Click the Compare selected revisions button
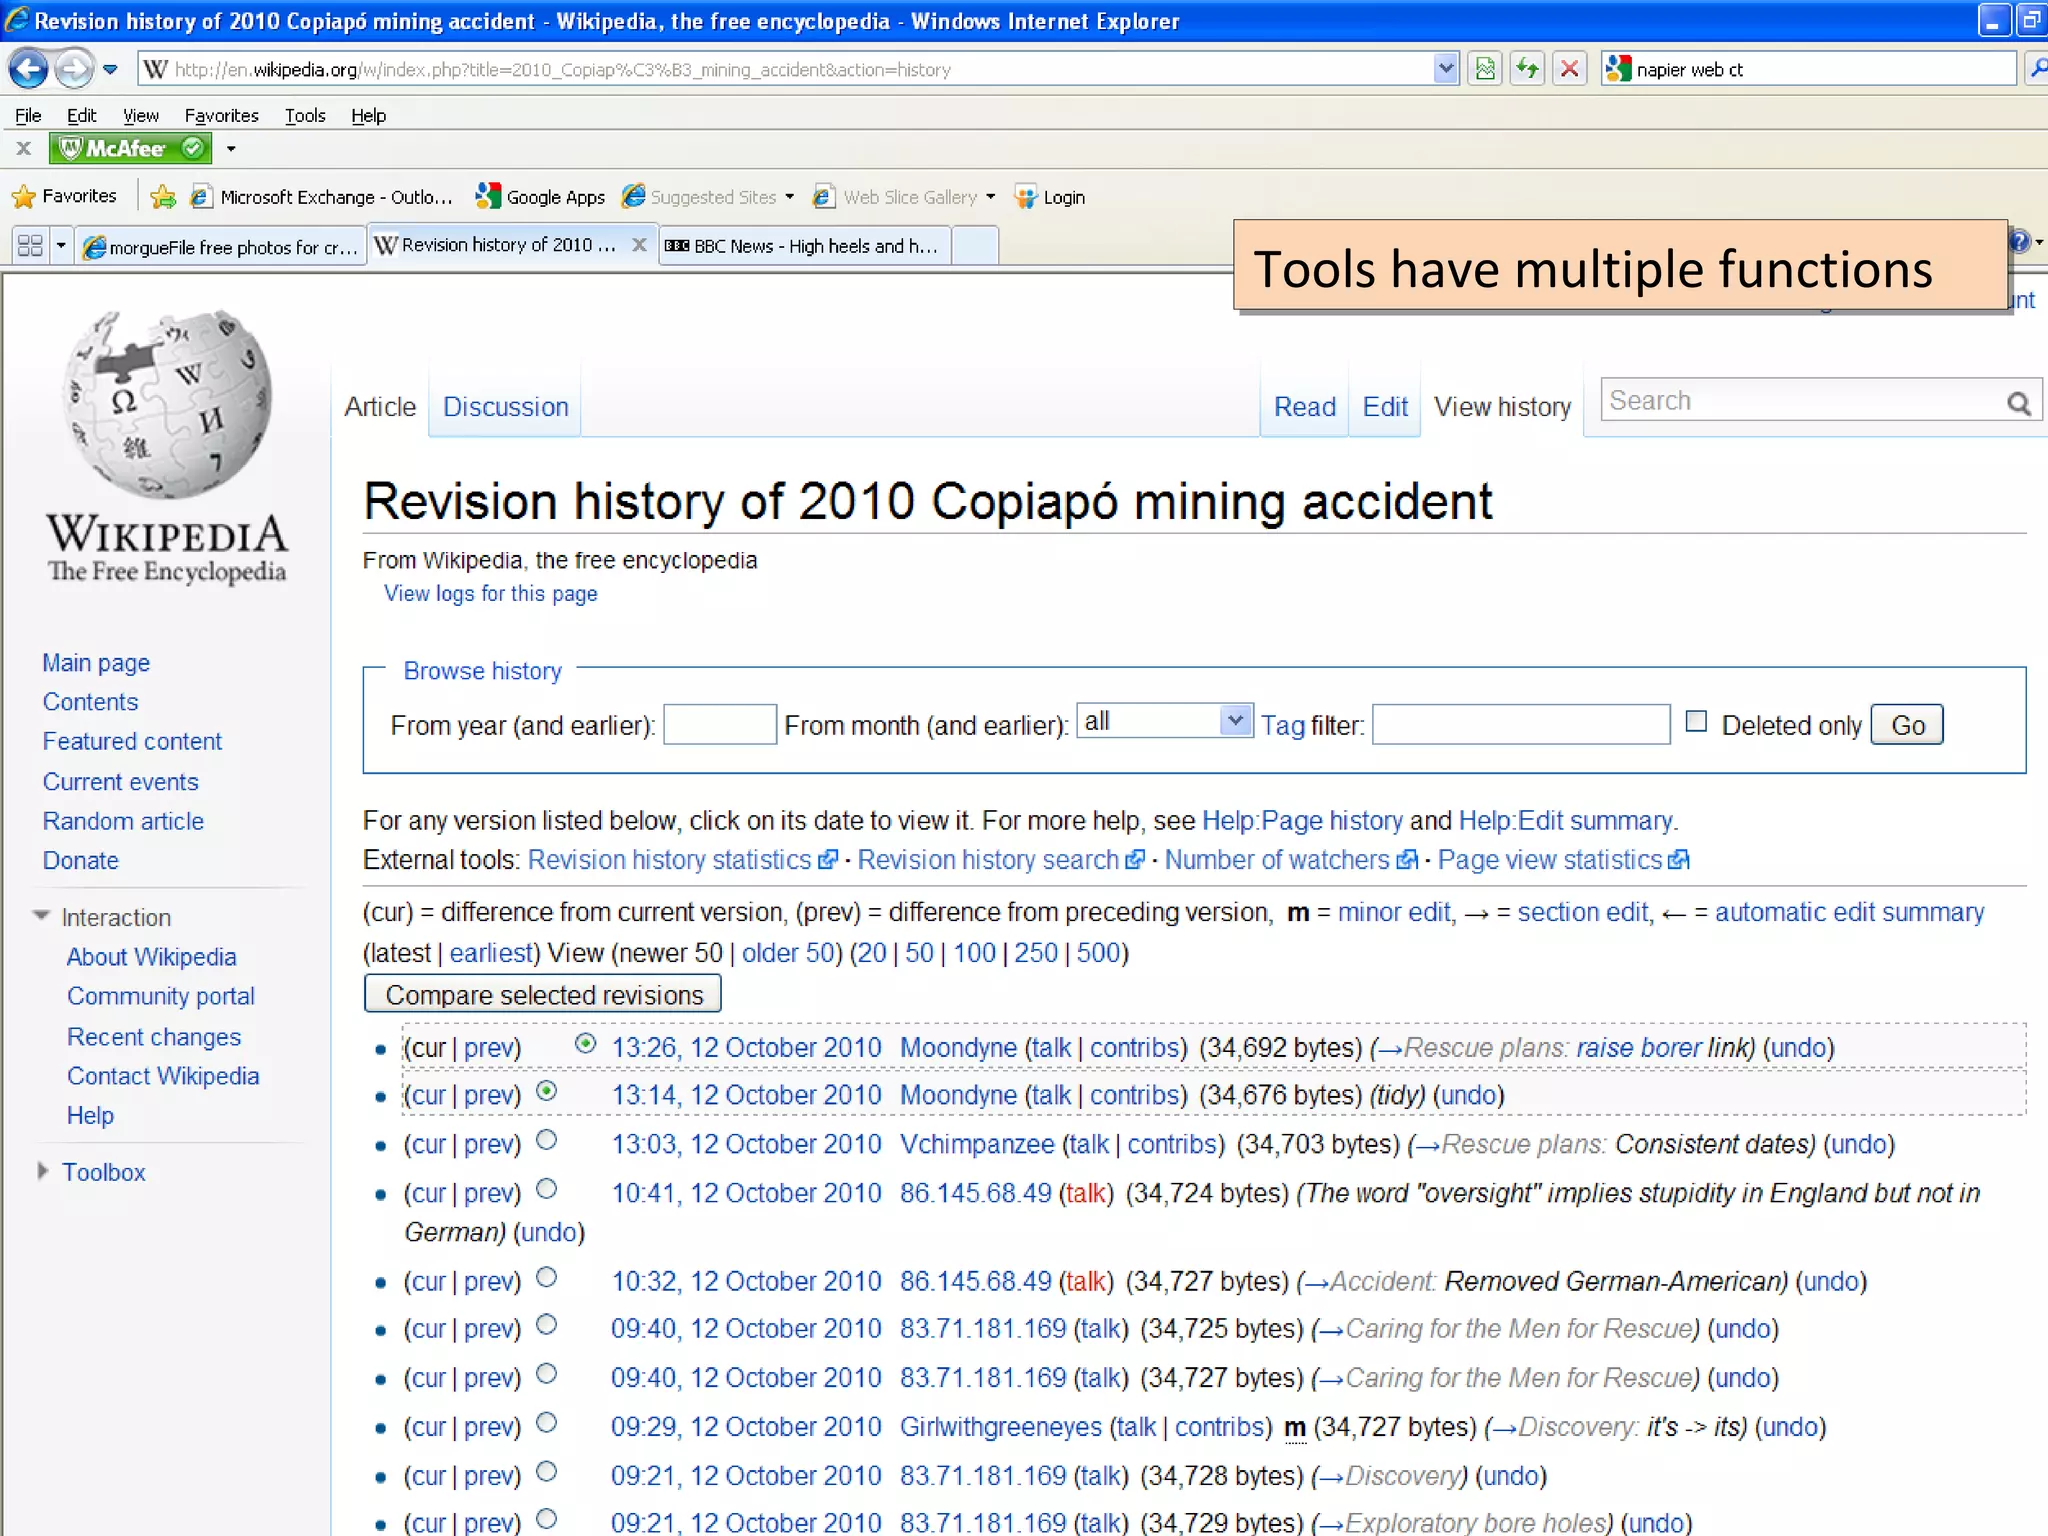Screen dimensions: 2048x1536 543,995
